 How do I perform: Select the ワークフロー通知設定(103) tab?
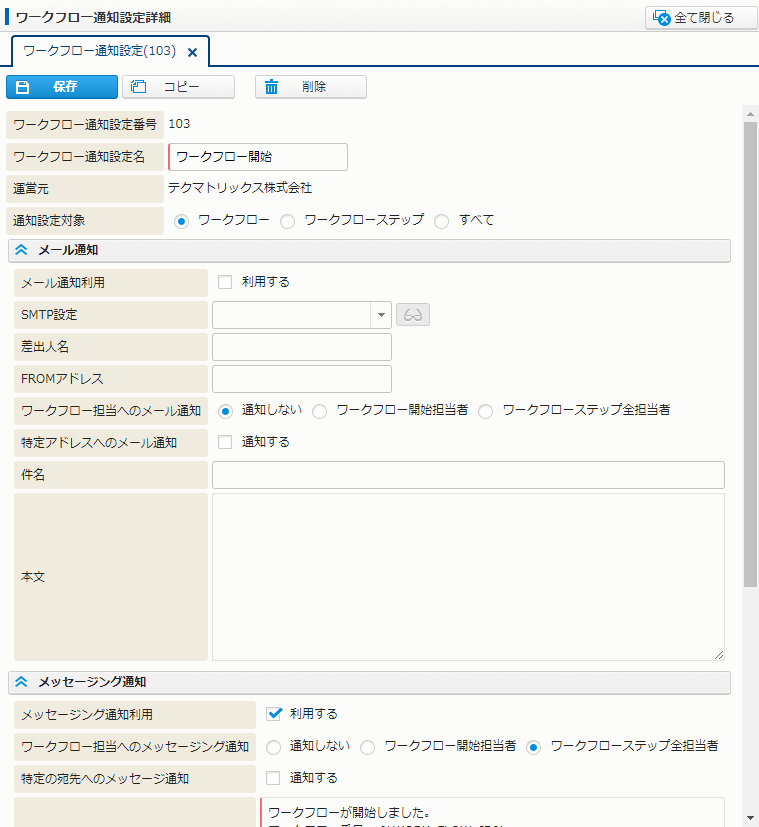pos(98,51)
